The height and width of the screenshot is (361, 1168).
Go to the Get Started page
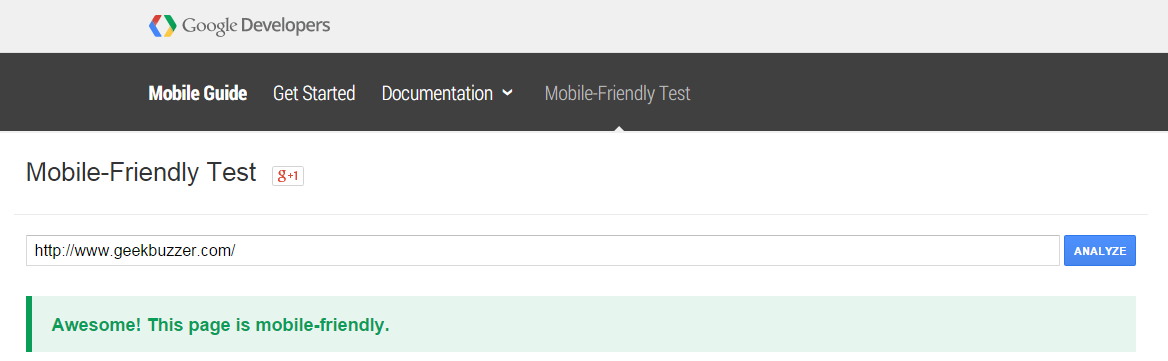click(x=314, y=94)
